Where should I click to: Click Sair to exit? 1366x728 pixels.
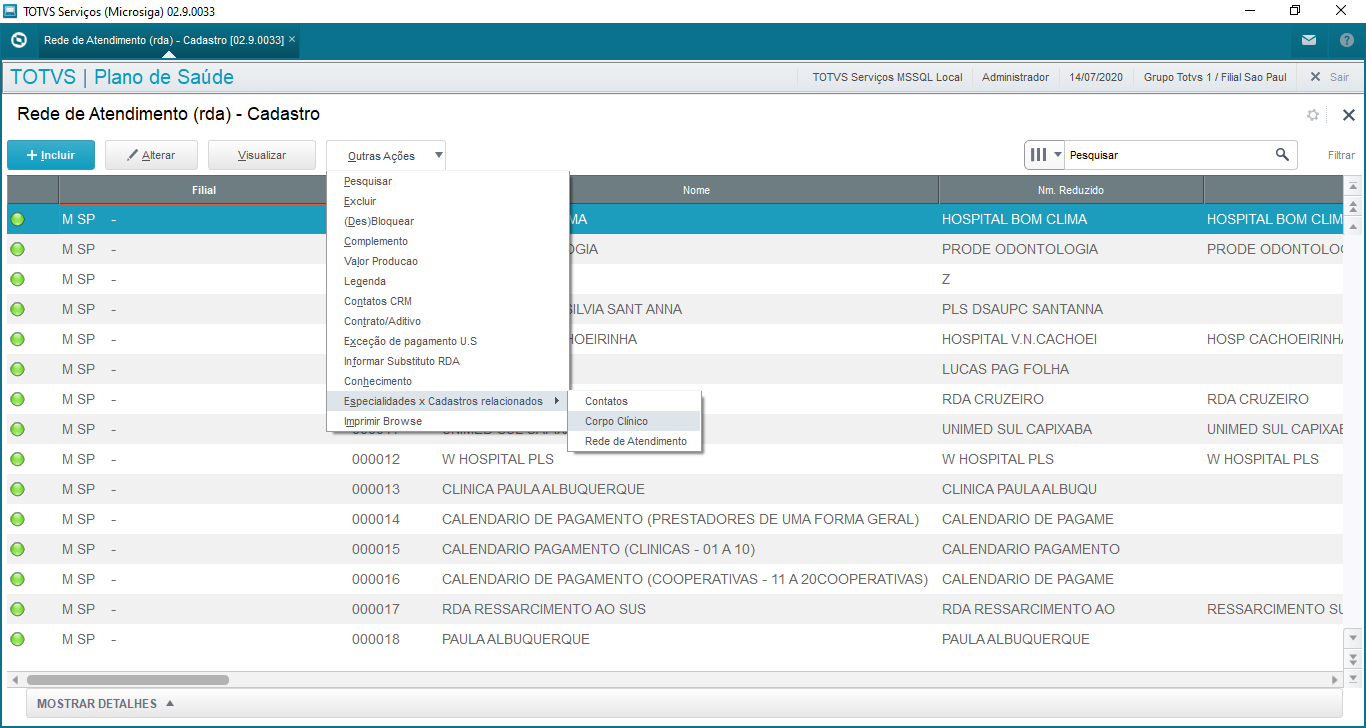[1330, 77]
